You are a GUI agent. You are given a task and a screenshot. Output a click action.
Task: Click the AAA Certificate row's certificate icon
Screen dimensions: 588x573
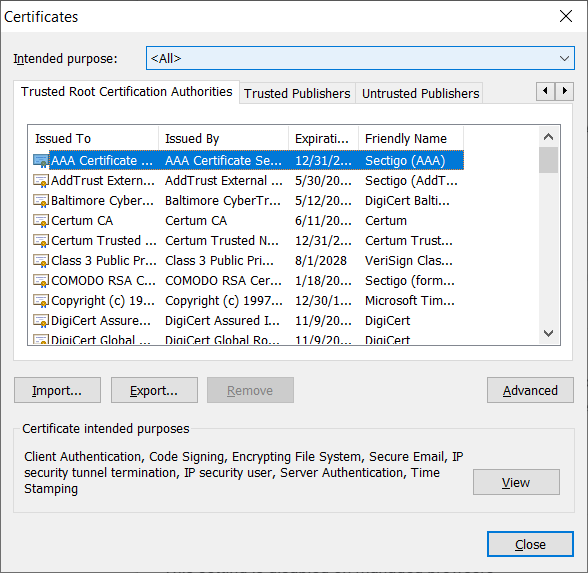tap(40, 161)
